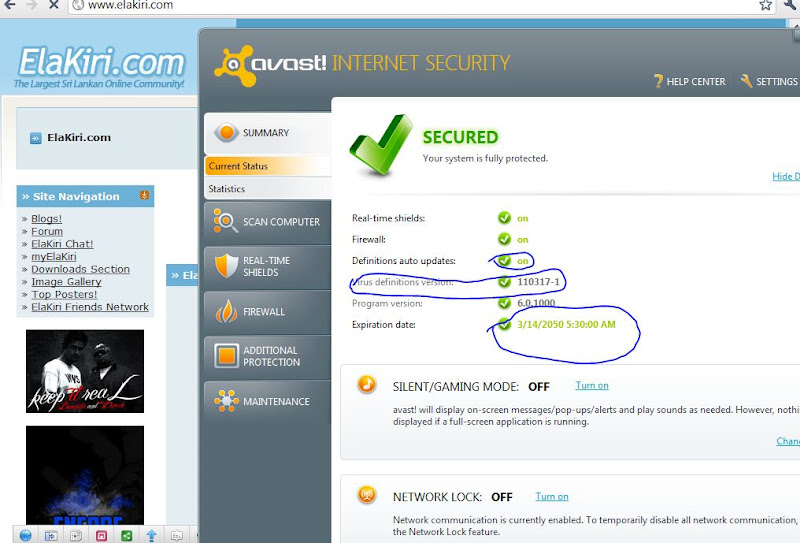The image size is (800, 543).
Task: Click the large green Secured checkmark
Action: tap(381, 144)
